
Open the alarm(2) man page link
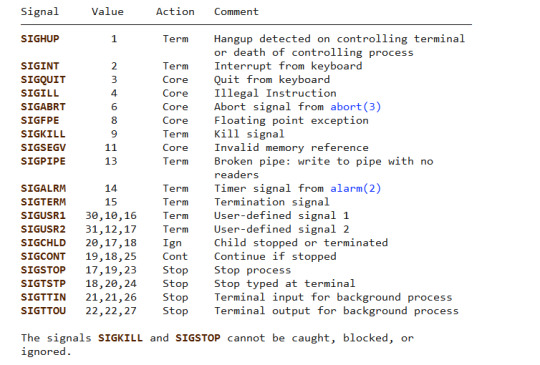pos(355,188)
